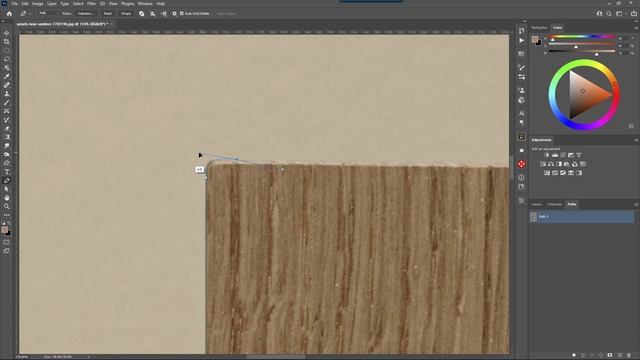Open the History panel icon in dock
This screenshot has height=360, width=640.
click(x=521, y=31)
